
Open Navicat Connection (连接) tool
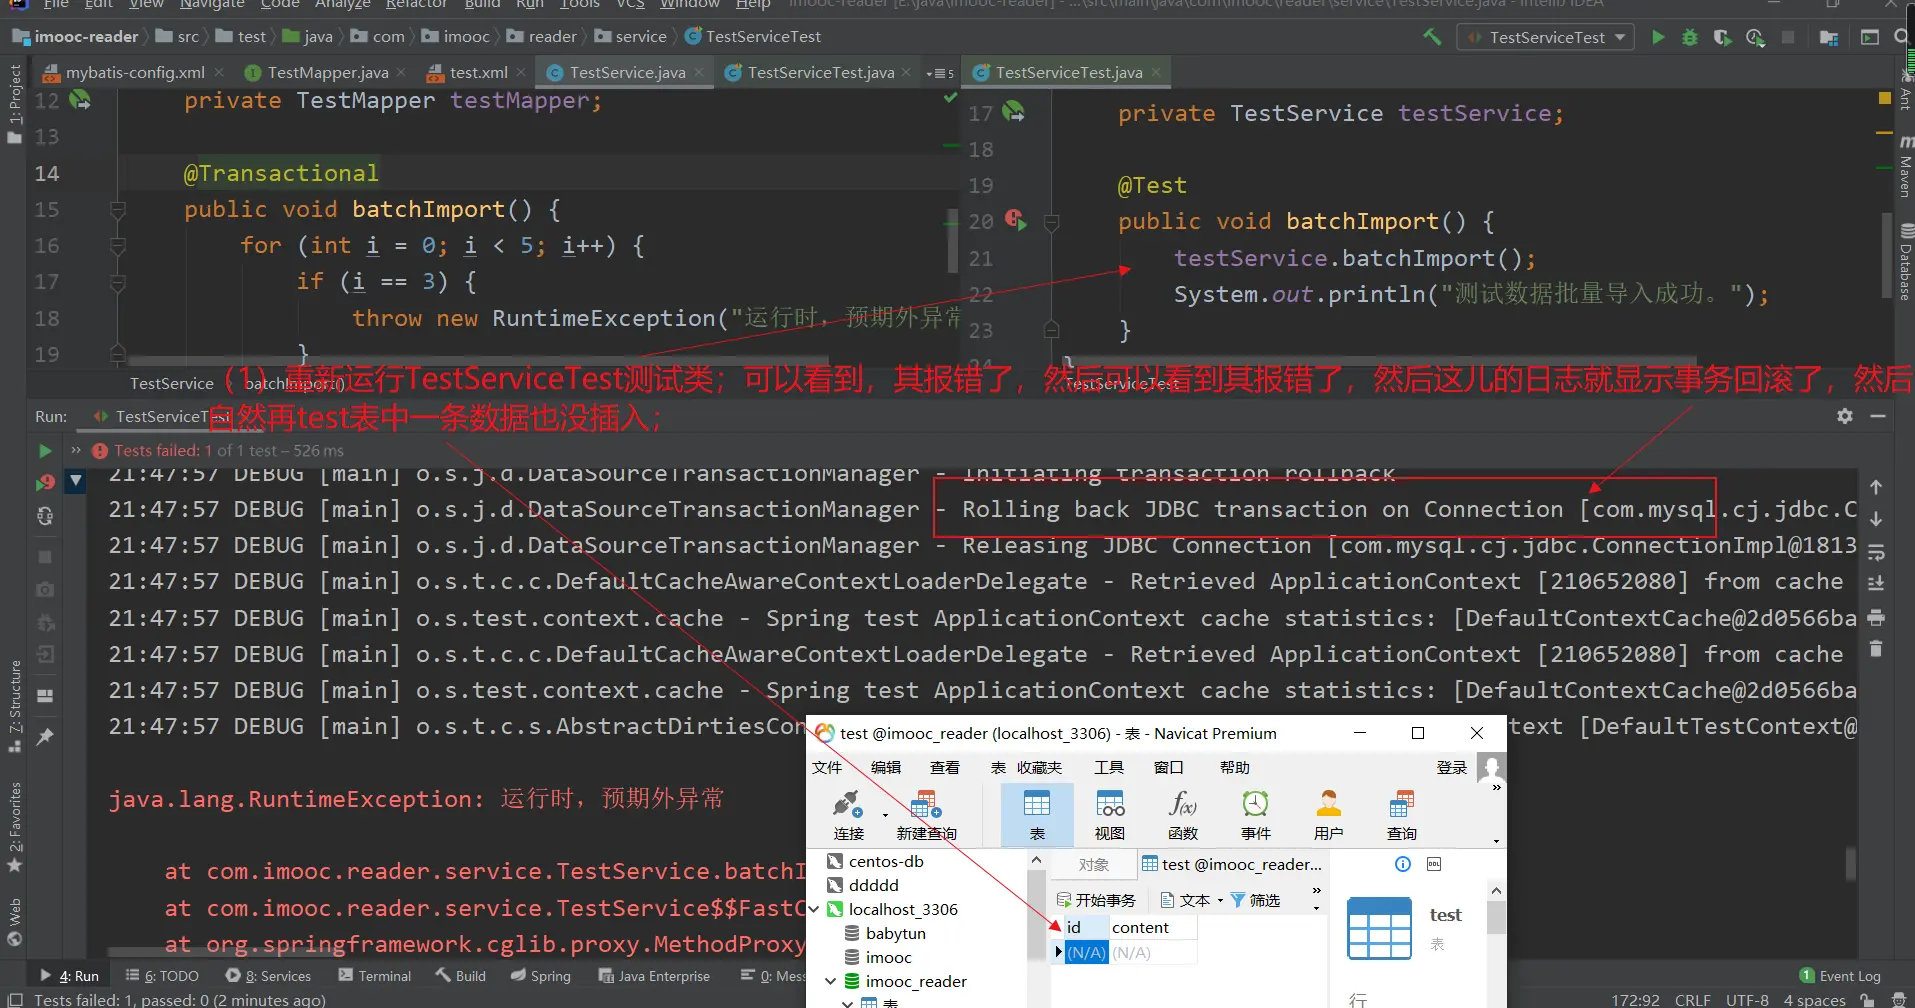(848, 814)
